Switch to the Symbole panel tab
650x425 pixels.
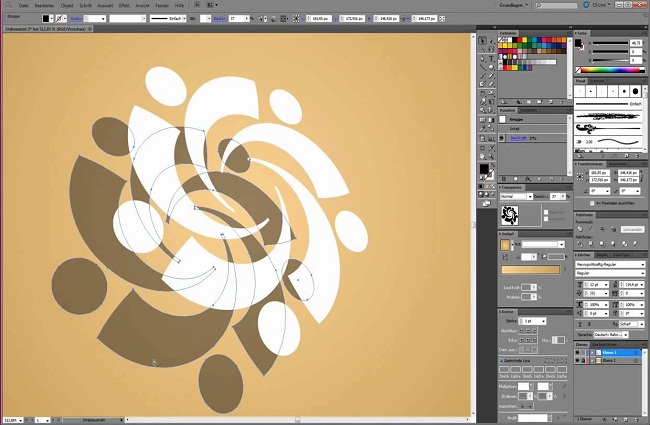point(597,81)
